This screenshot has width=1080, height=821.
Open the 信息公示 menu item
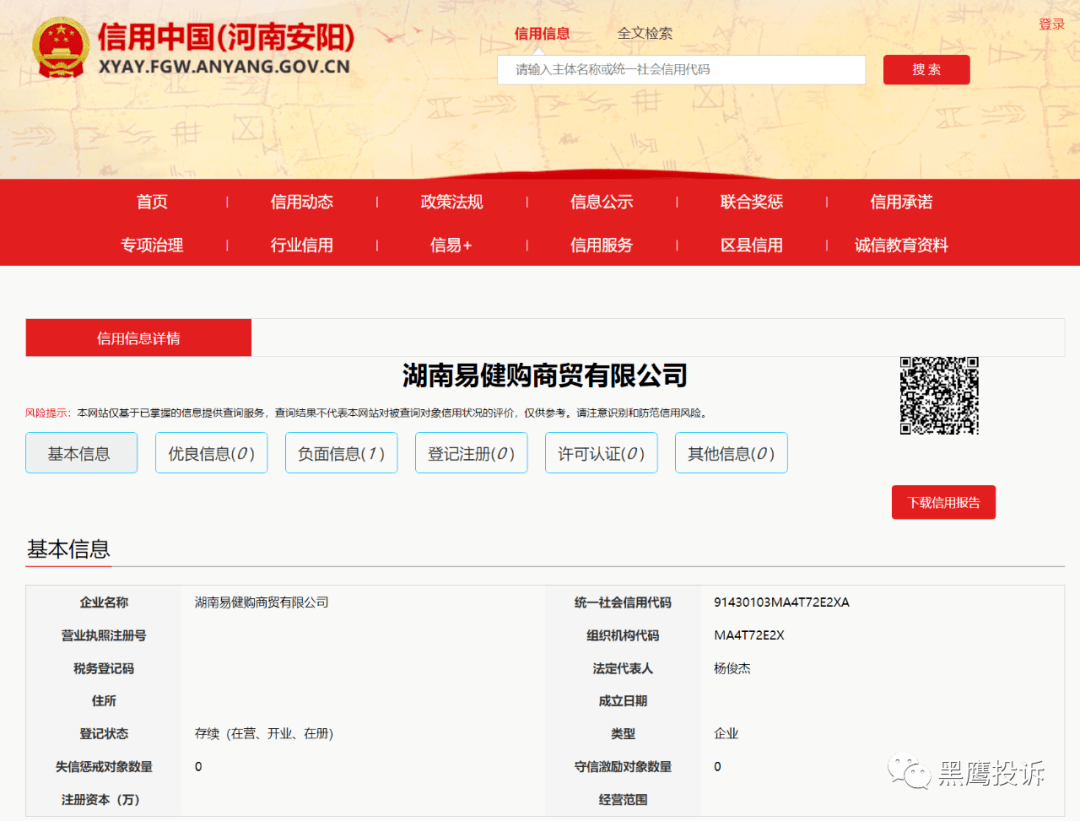click(x=601, y=201)
